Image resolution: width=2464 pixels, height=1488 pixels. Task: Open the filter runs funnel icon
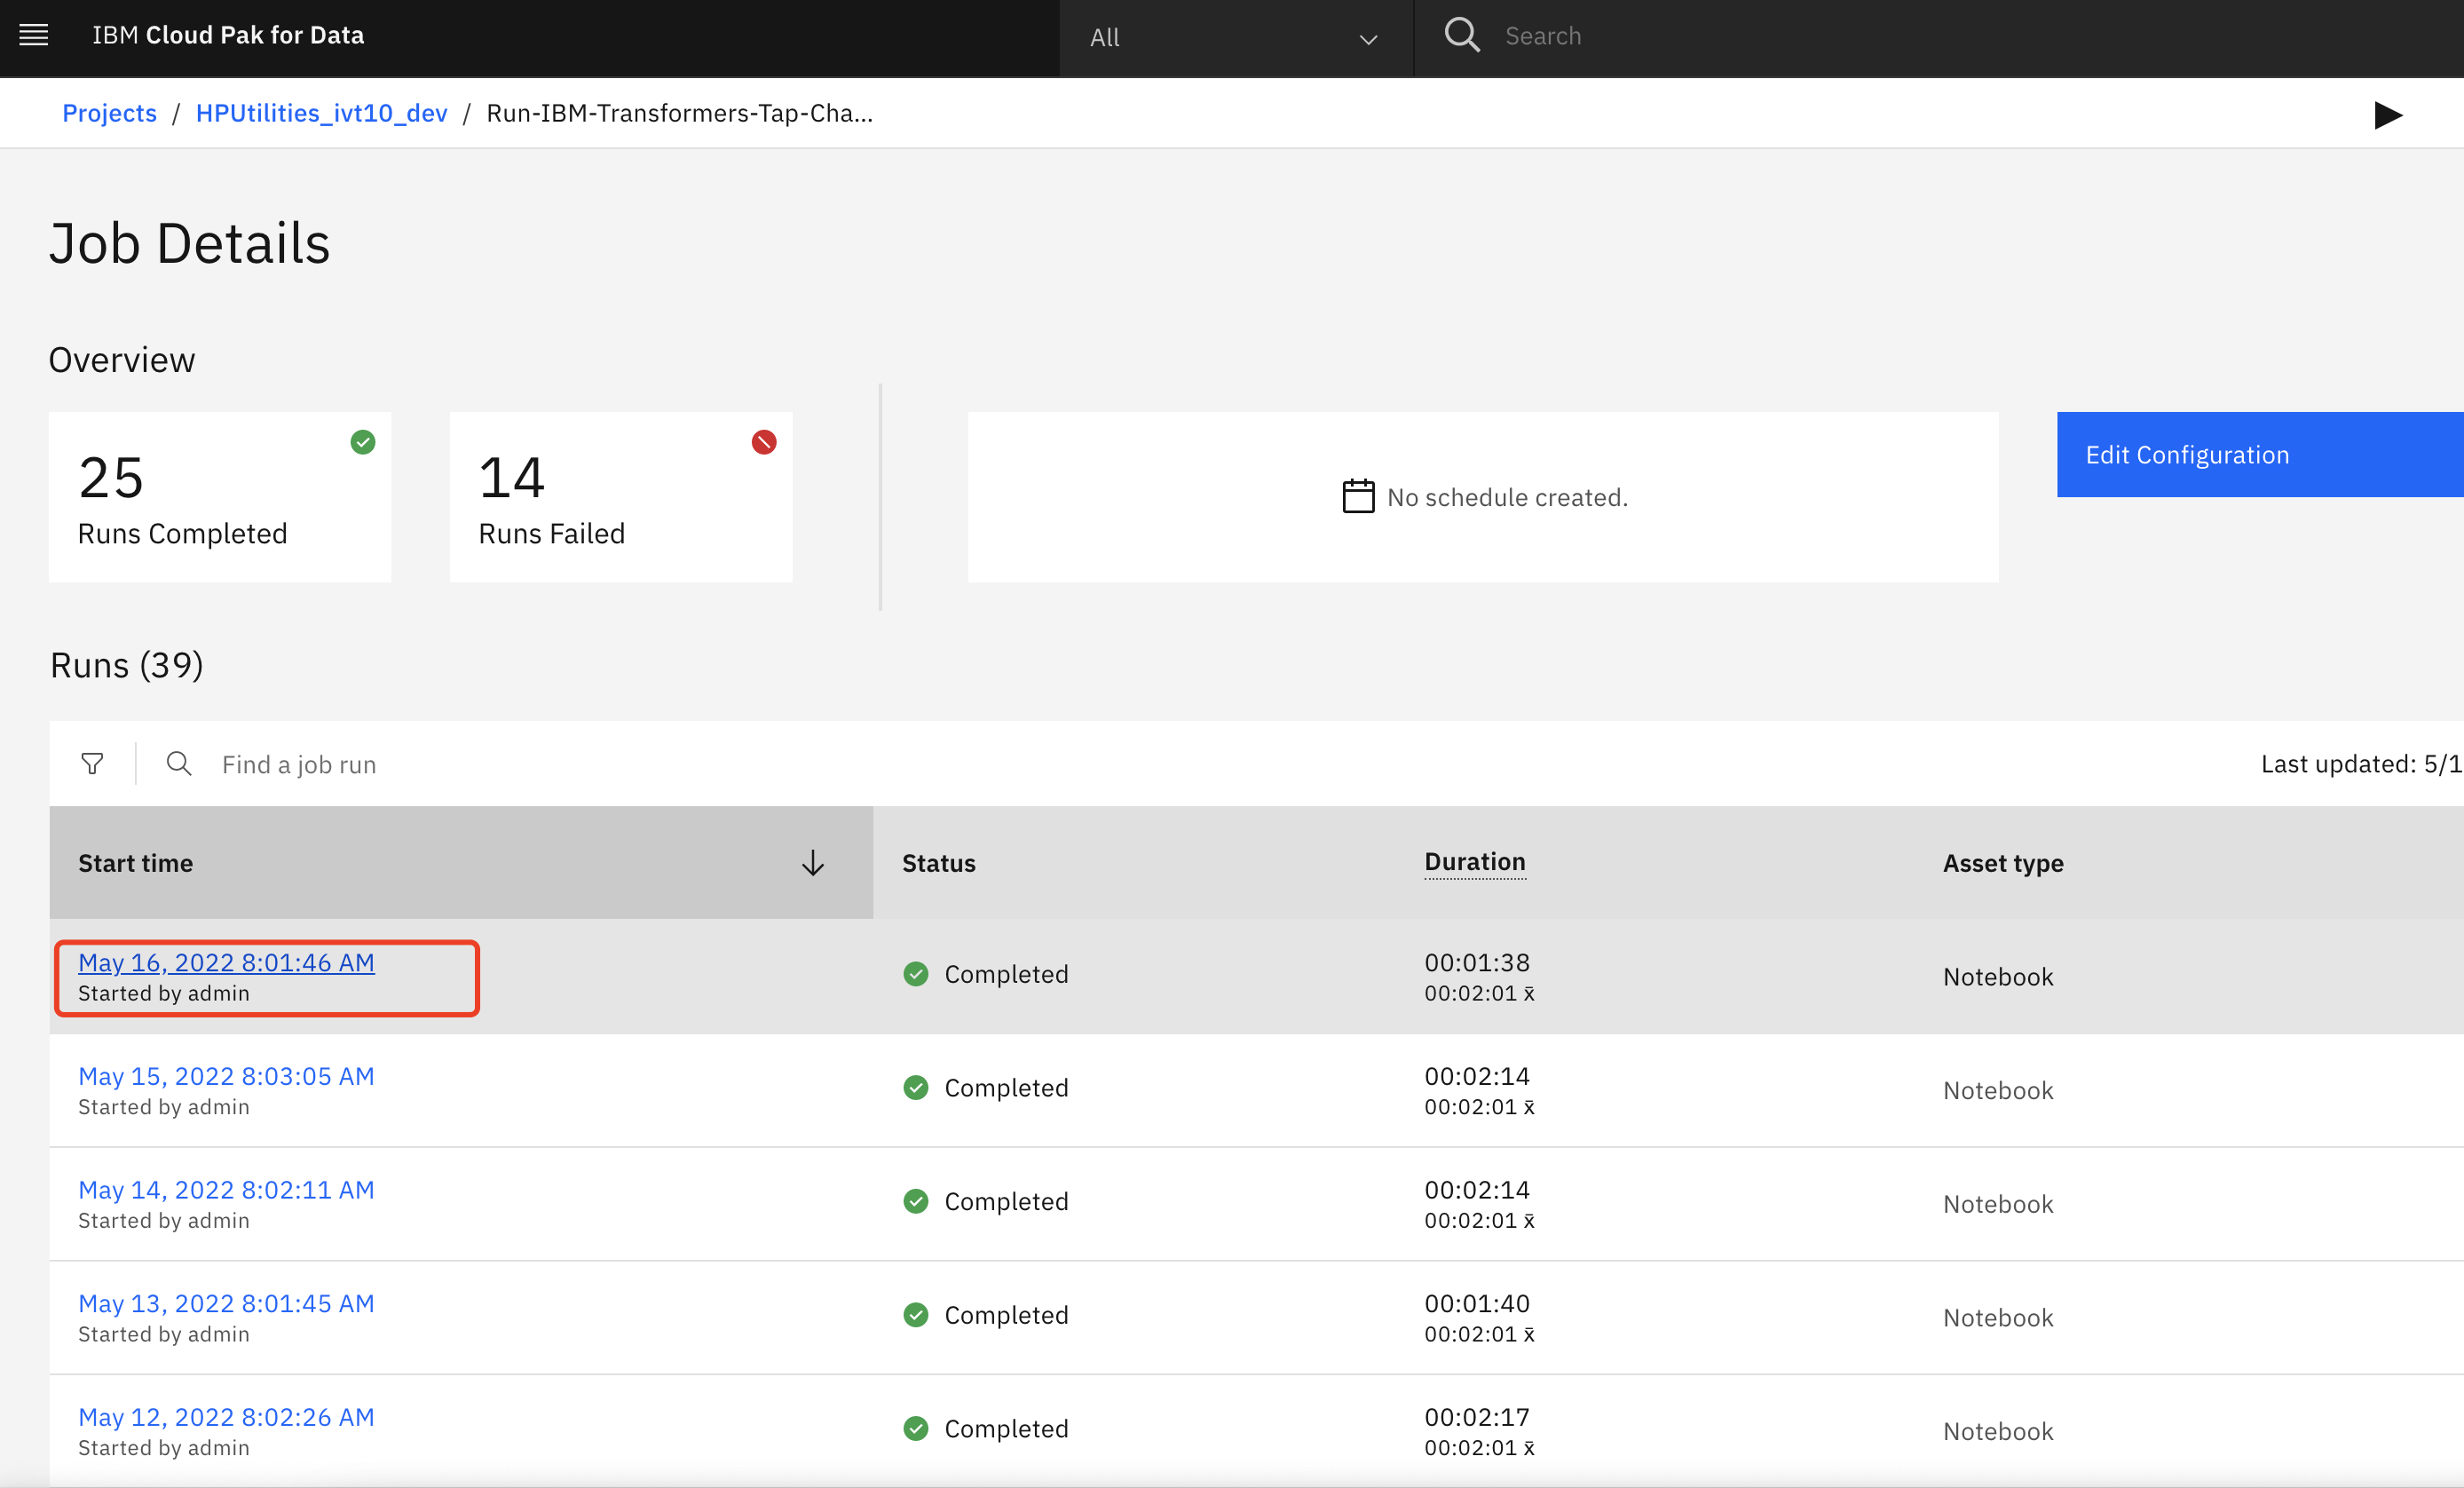click(x=92, y=764)
